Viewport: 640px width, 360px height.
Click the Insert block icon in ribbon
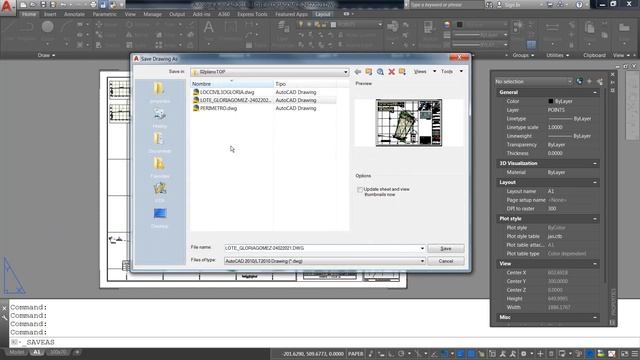click(392, 27)
